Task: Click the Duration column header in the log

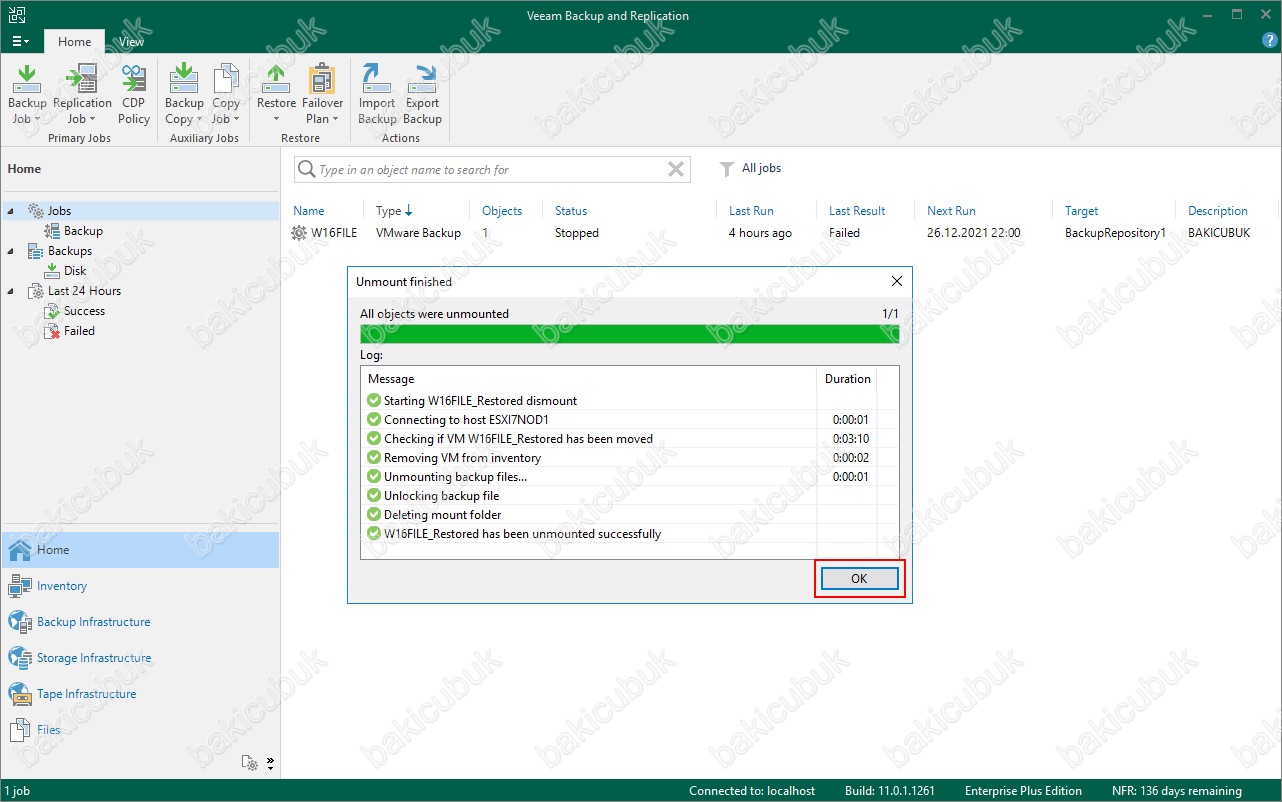Action: (847, 379)
